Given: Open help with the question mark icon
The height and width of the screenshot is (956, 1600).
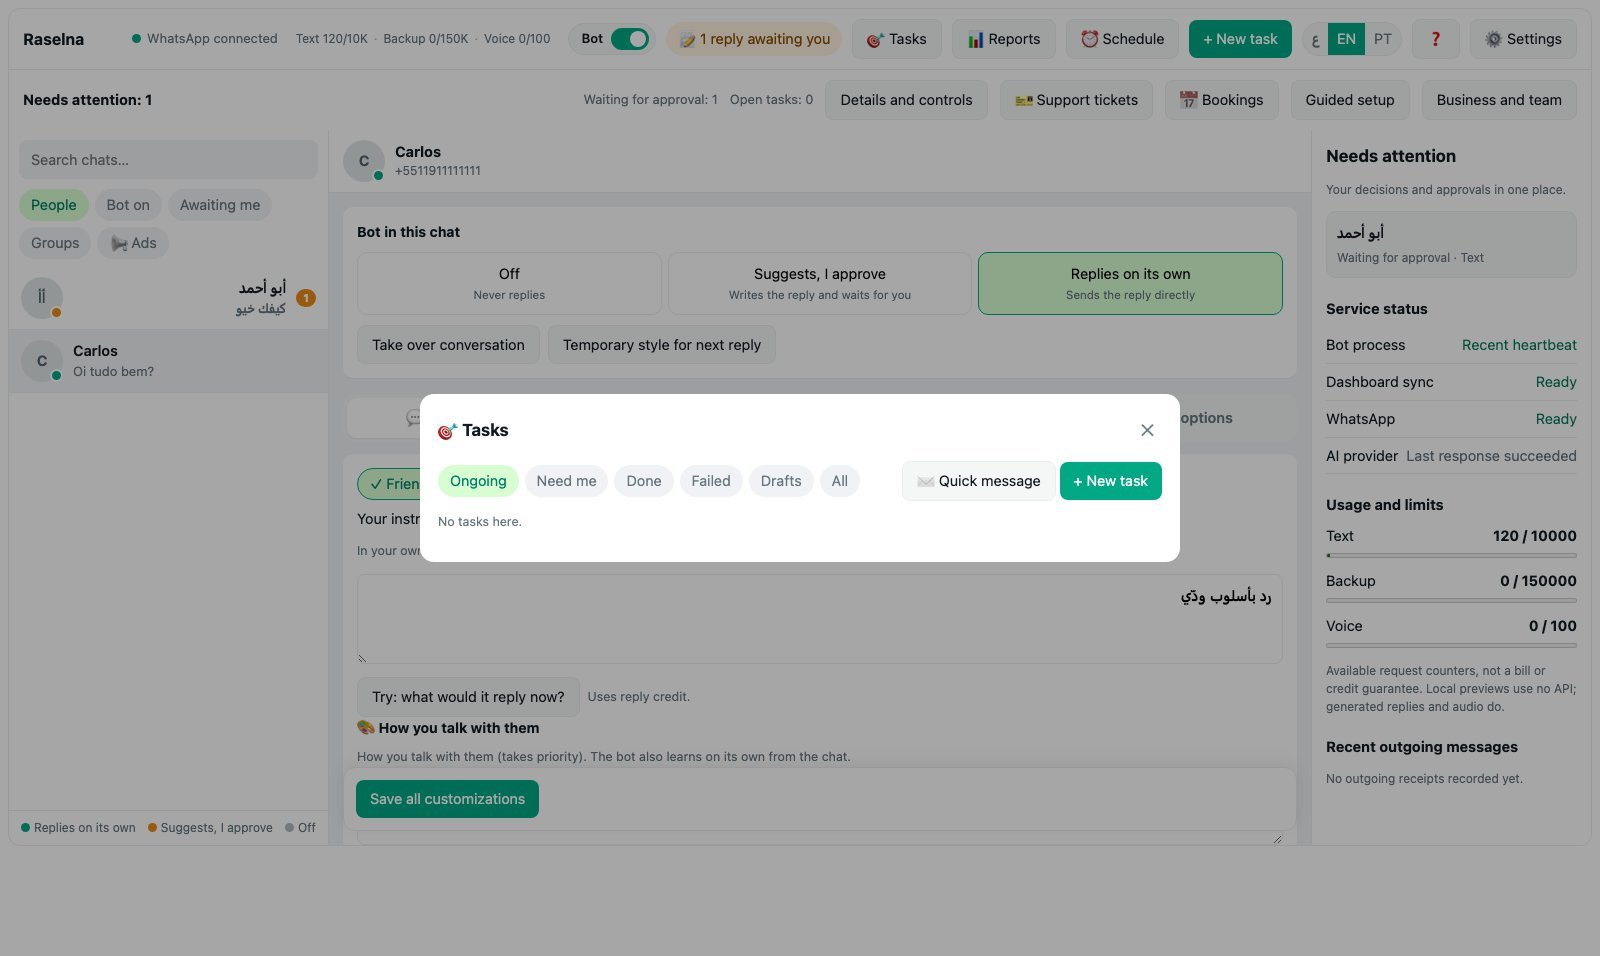Looking at the screenshot, I should click(x=1436, y=39).
